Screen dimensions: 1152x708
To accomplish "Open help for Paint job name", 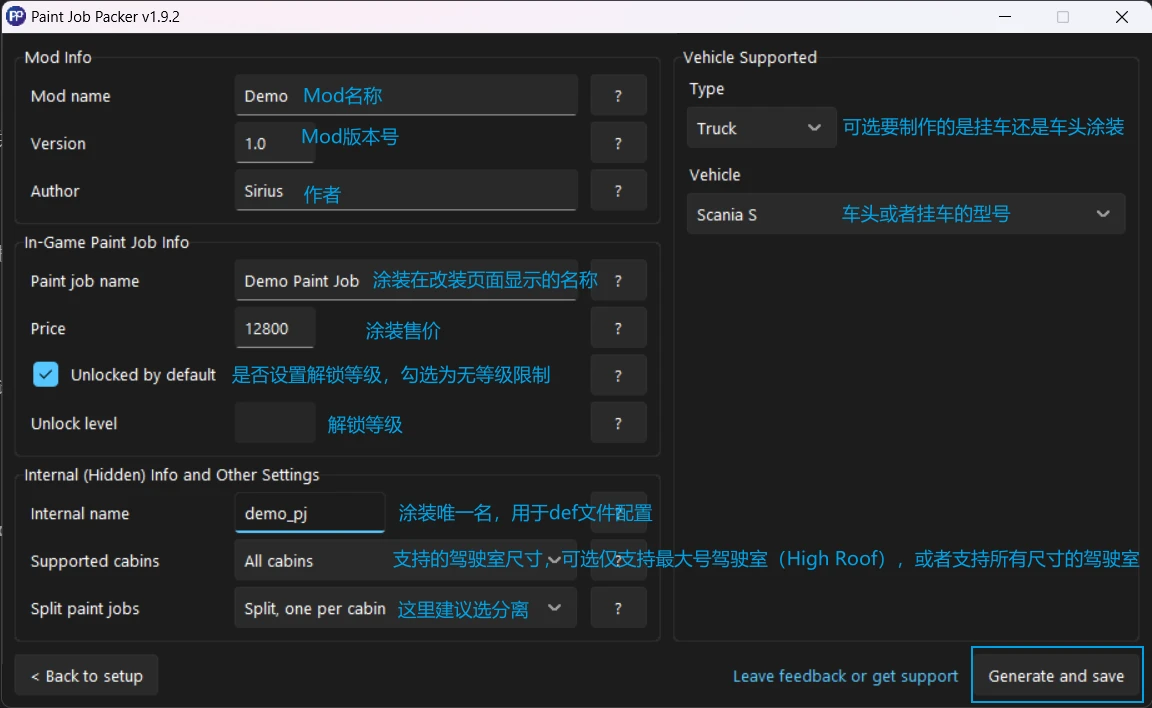I will coord(618,281).
